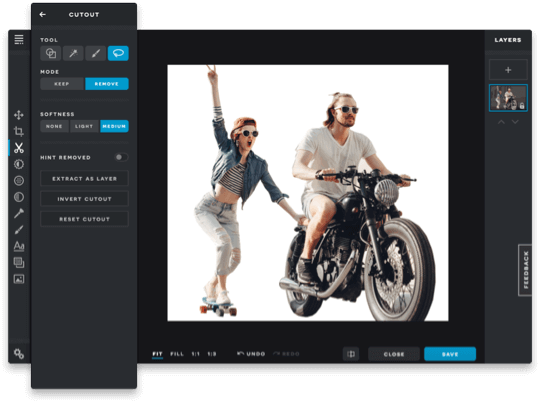This screenshot has height=403, width=540.
Task: Toggle the Hint Removed switch
Action: click(x=121, y=157)
